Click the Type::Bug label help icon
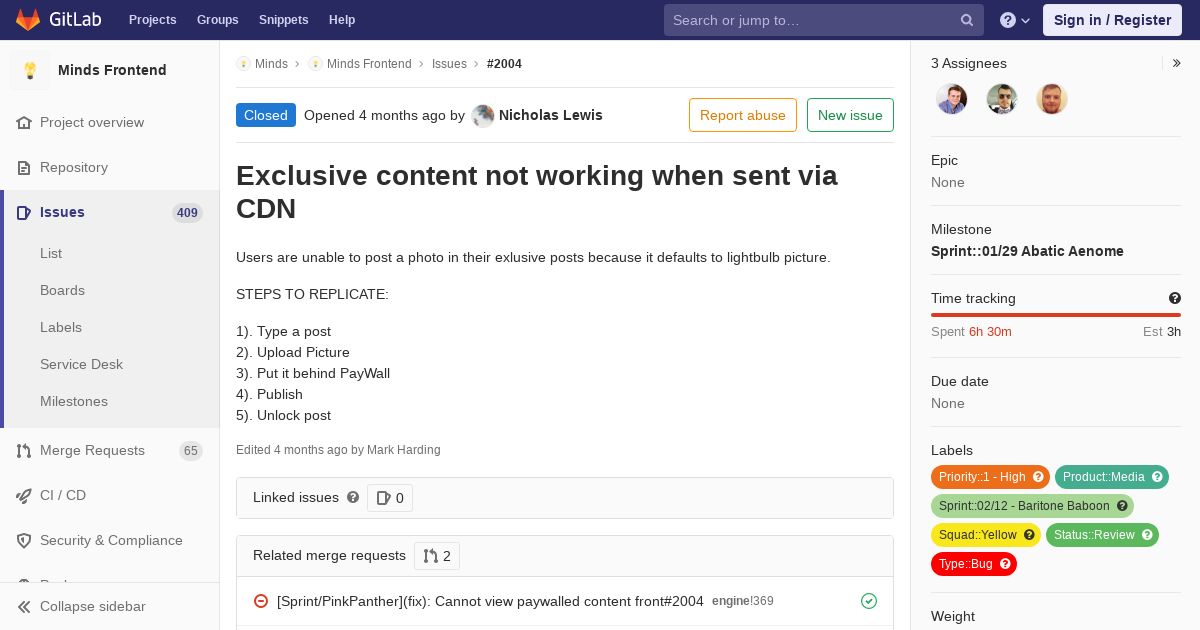The width and height of the screenshot is (1200, 630). tap(1006, 564)
